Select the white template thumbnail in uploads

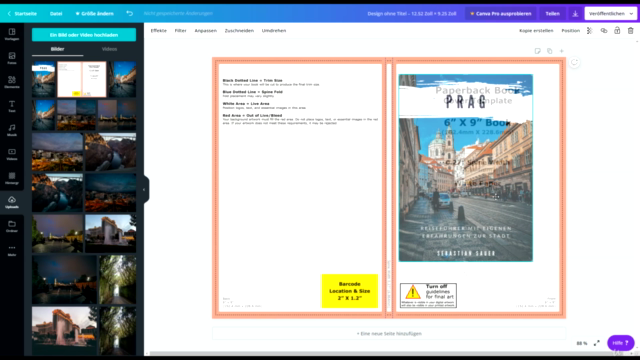pos(82,79)
